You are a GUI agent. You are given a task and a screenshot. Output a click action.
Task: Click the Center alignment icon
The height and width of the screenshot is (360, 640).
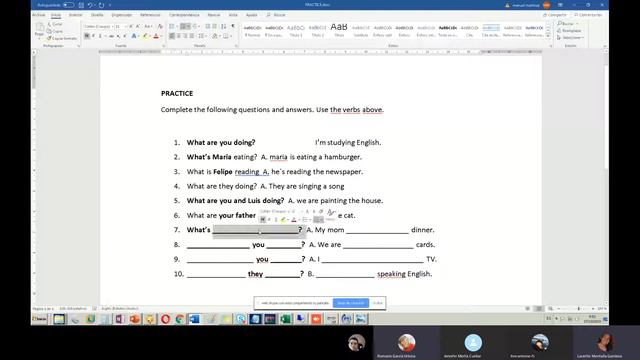[179, 36]
